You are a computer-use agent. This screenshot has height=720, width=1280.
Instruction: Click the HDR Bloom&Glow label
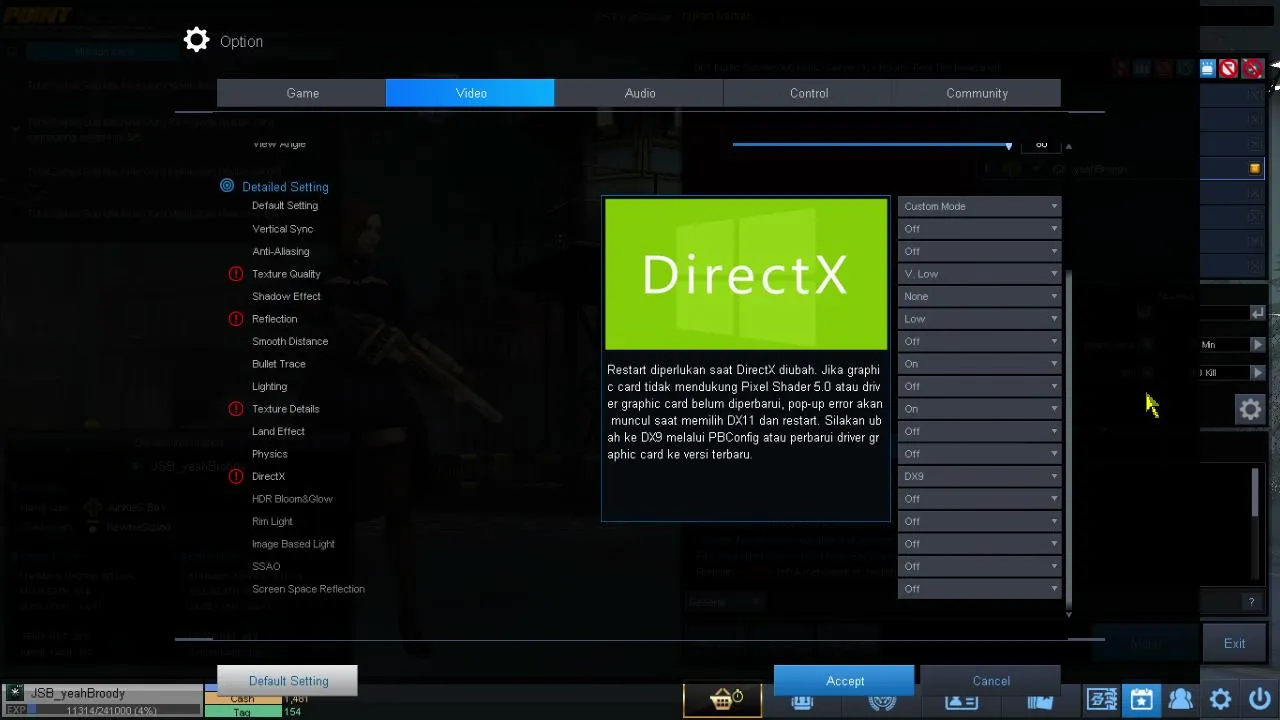[x=292, y=499]
